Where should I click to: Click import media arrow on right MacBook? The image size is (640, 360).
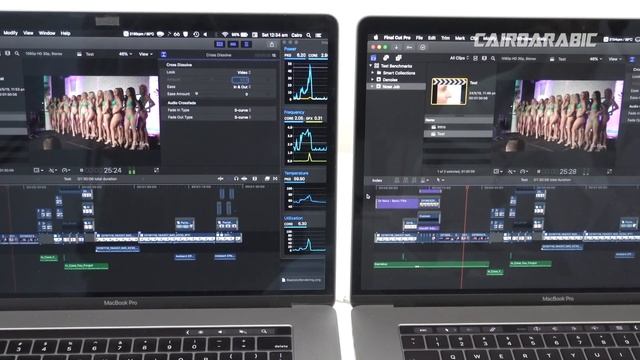click(396, 47)
